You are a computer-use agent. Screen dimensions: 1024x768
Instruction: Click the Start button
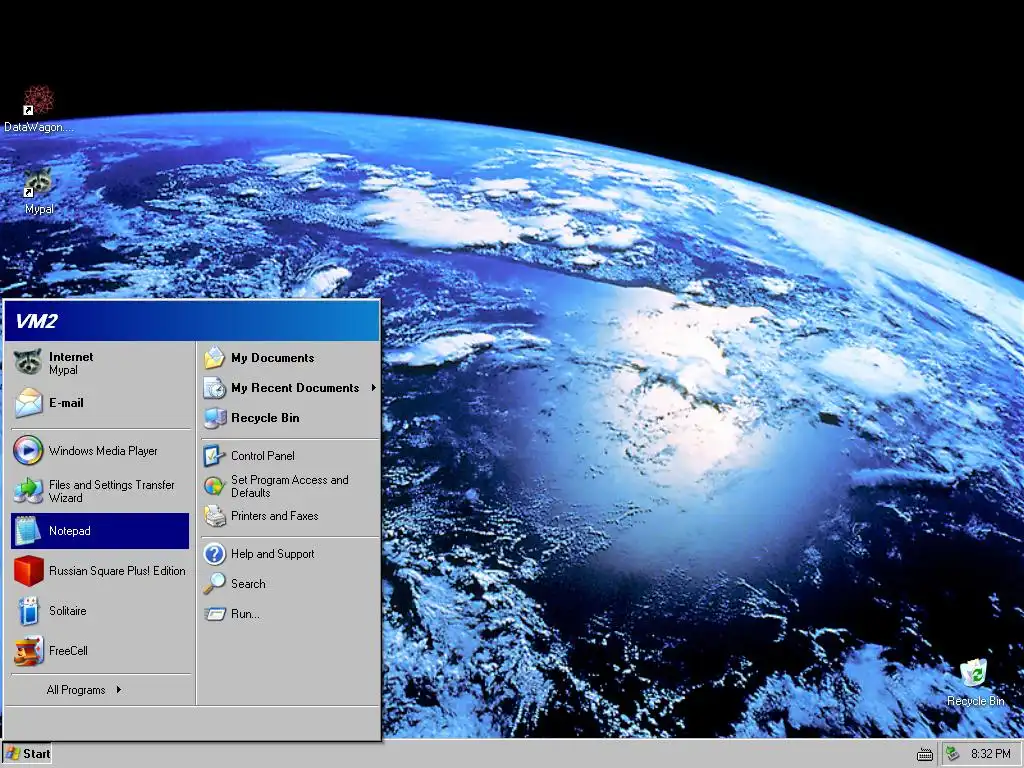pos(27,754)
